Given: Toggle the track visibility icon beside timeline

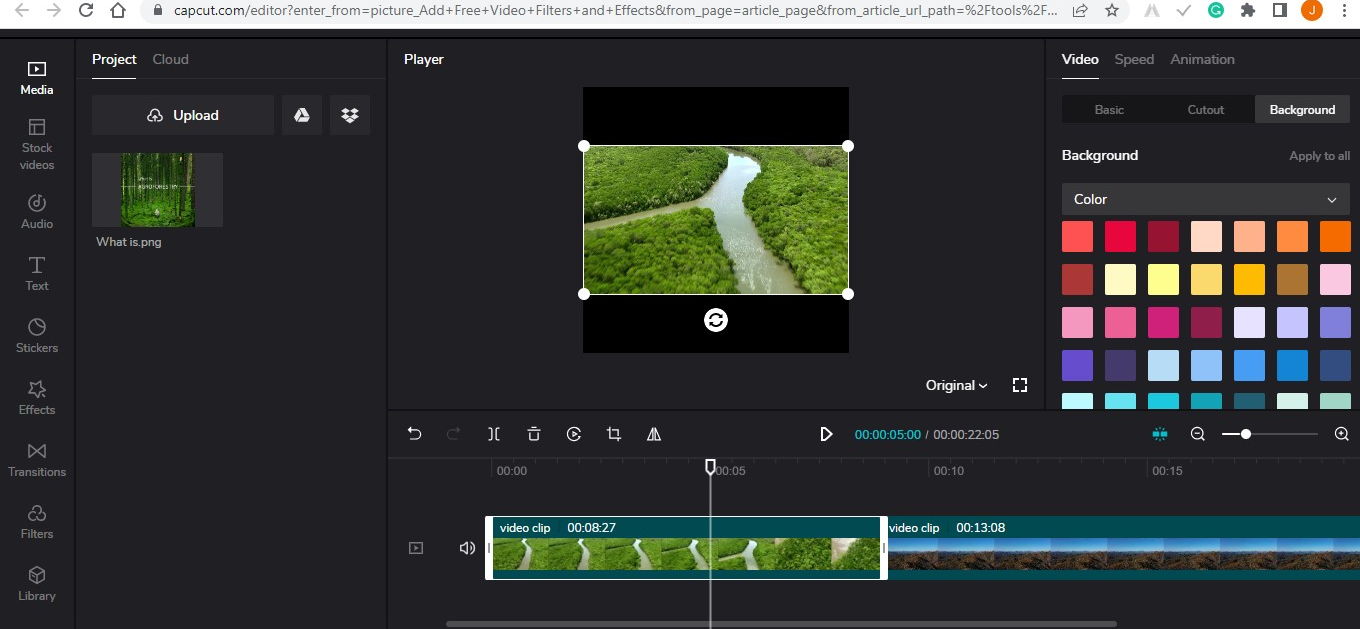Looking at the screenshot, I should [416, 548].
